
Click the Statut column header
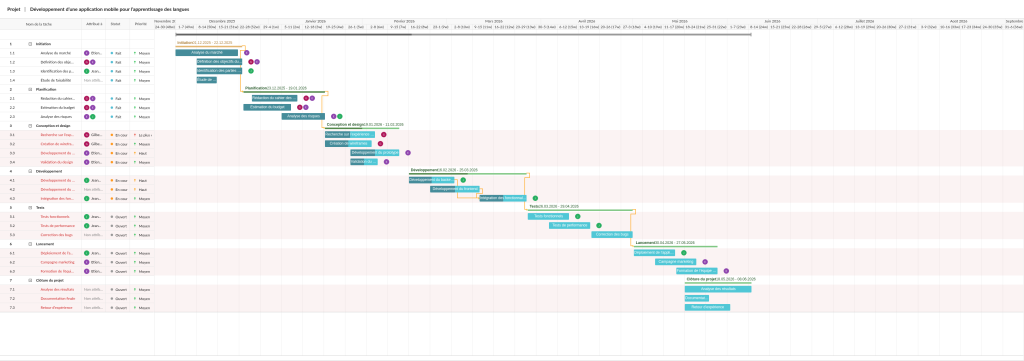point(116,24)
